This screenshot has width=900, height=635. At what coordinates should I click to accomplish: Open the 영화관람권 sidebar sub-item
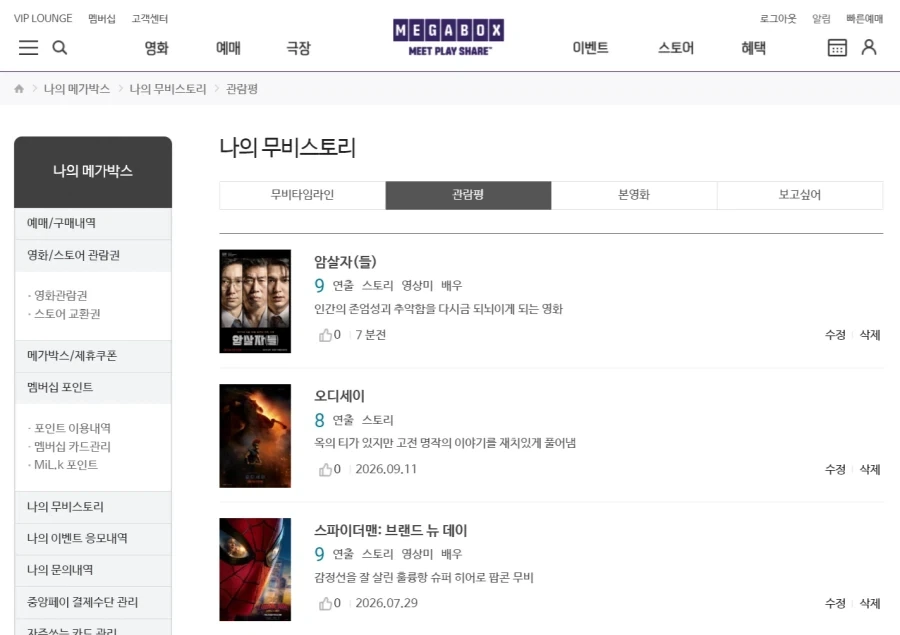(60, 296)
